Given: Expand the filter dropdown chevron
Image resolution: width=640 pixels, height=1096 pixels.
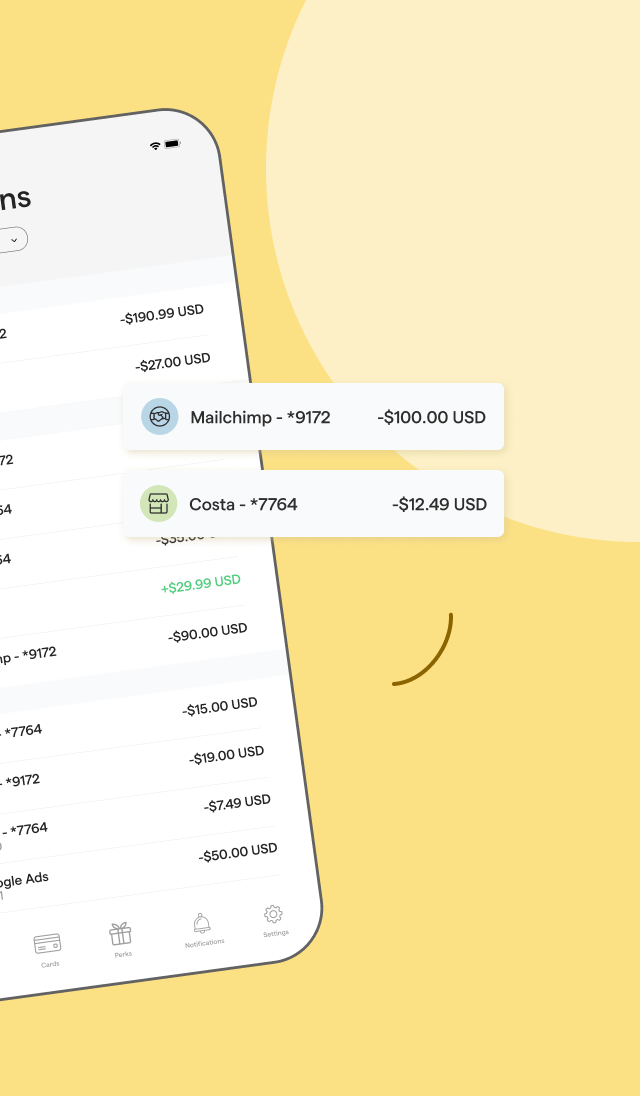Looking at the screenshot, I should pyautogui.click(x=13, y=240).
